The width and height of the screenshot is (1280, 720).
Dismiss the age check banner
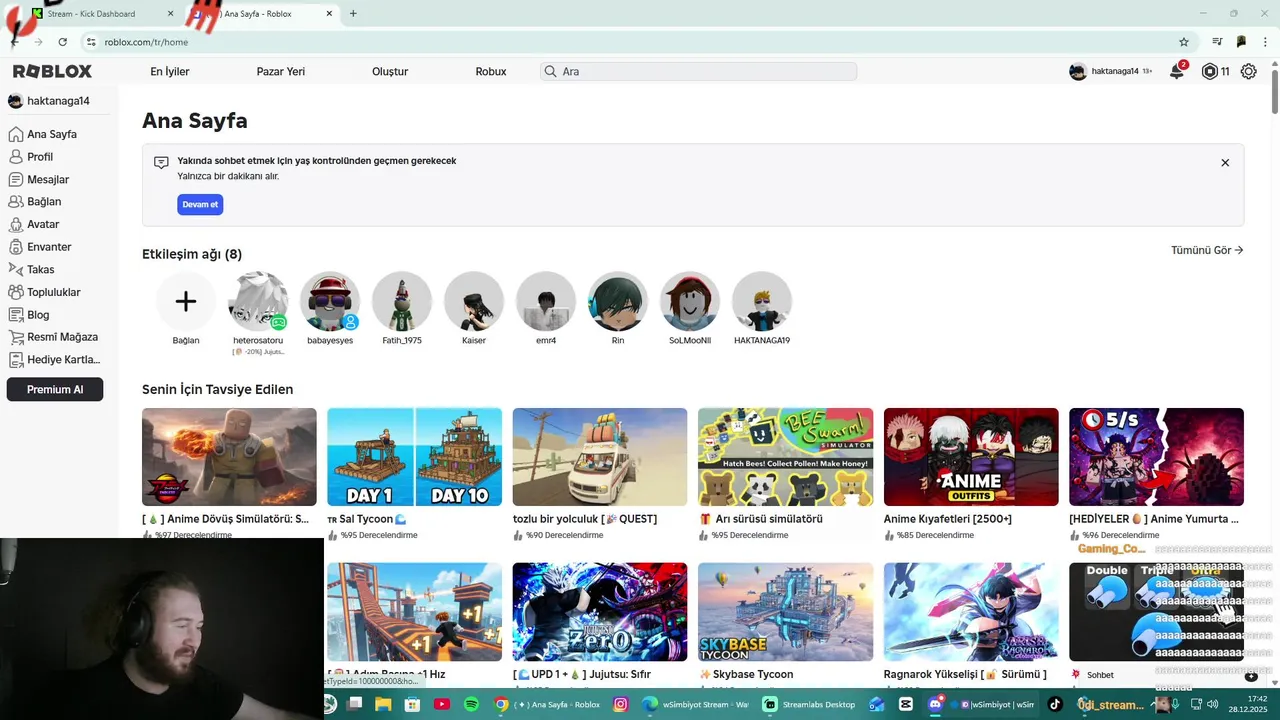[1225, 162]
